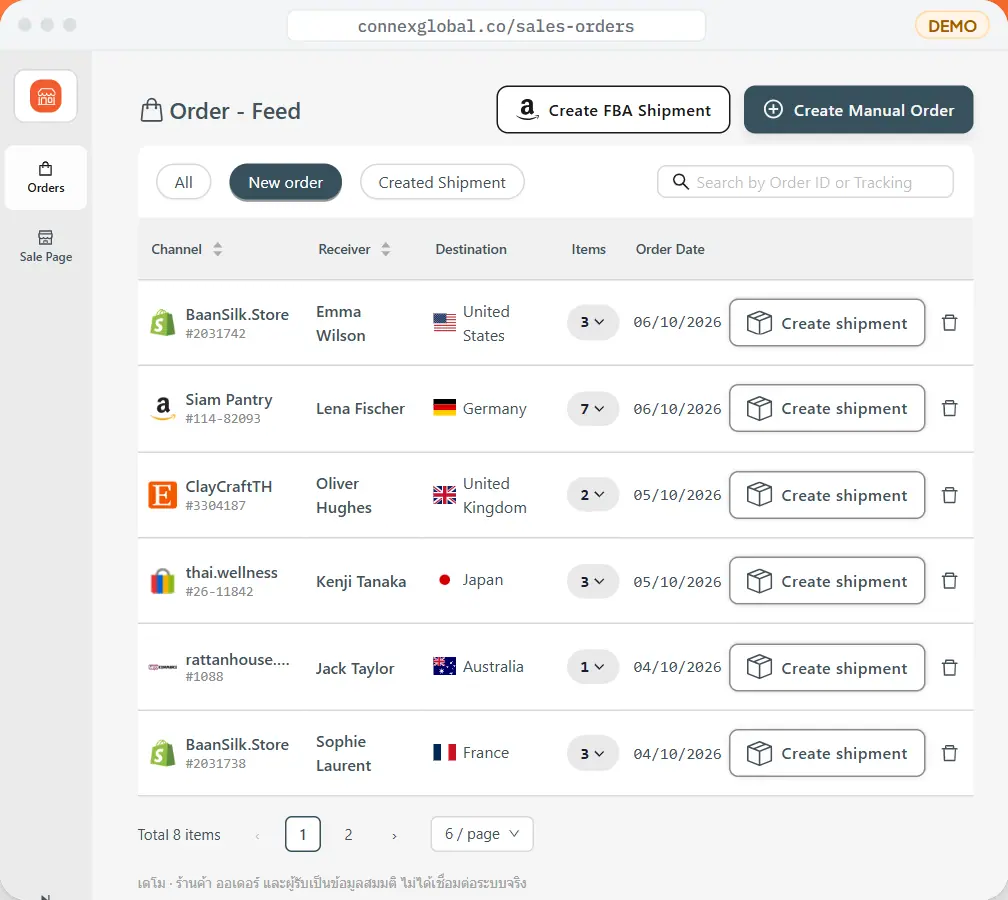Sort the table by Channel
The image size is (1008, 900).
(218, 249)
